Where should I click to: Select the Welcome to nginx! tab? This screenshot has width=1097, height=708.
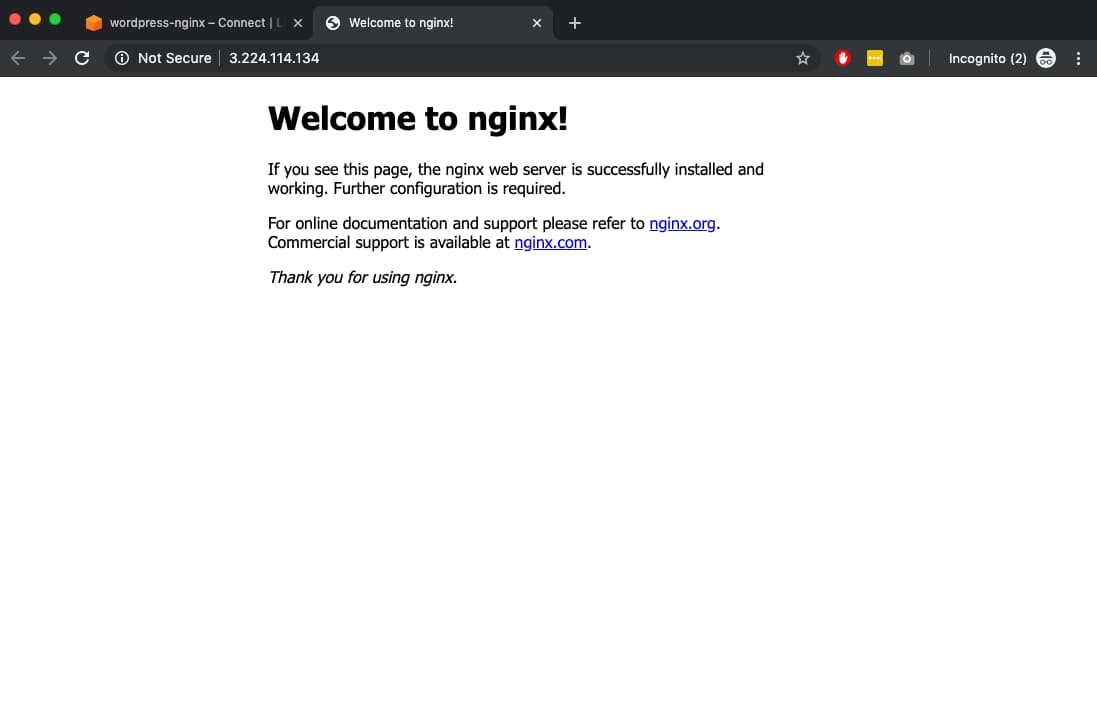pyautogui.click(x=432, y=23)
